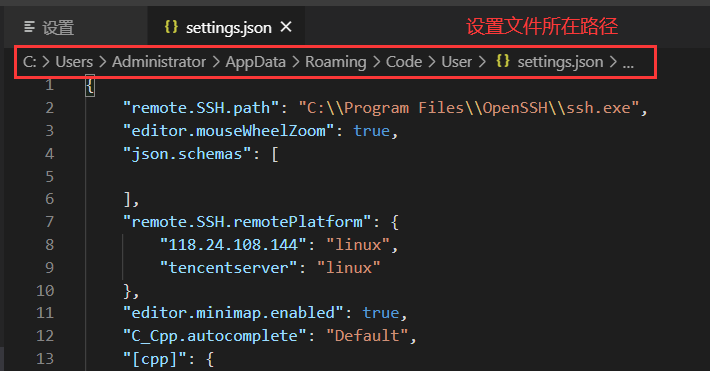Select the settings.json tab
This screenshot has height=371, width=710.
pos(226,27)
